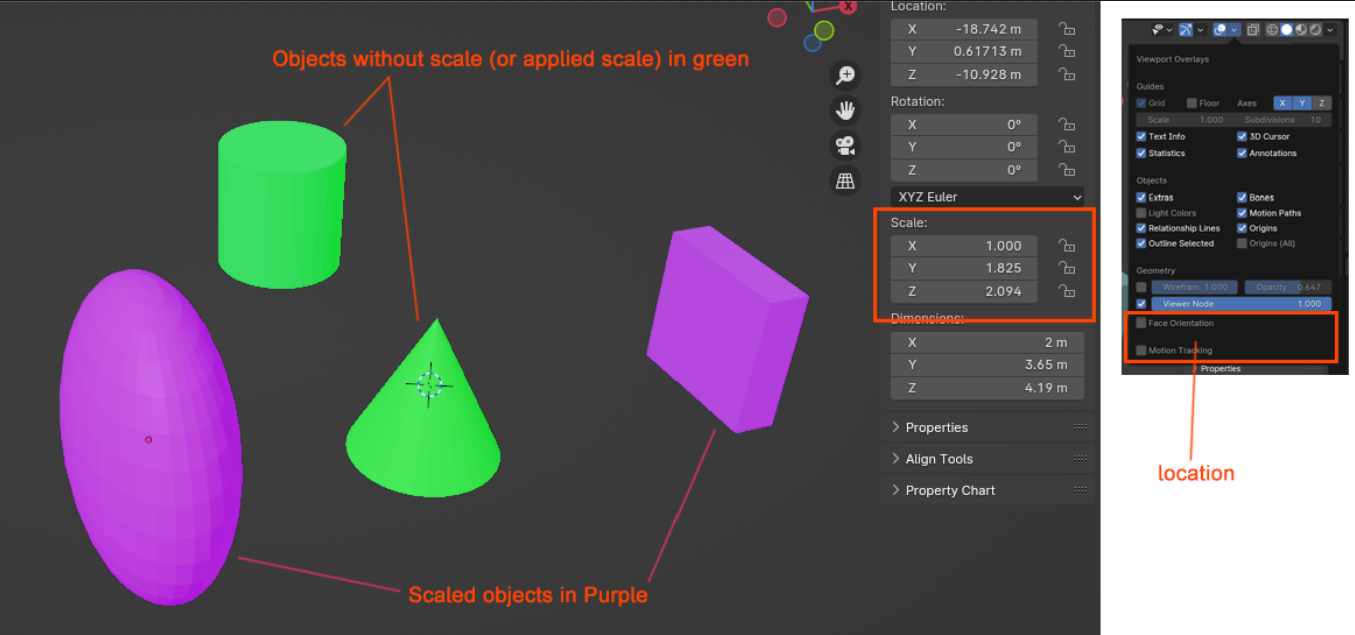The height and width of the screenshot is (635, 1355).
Task: Toggle the camera view icon
Action: [x=845, y=145]
